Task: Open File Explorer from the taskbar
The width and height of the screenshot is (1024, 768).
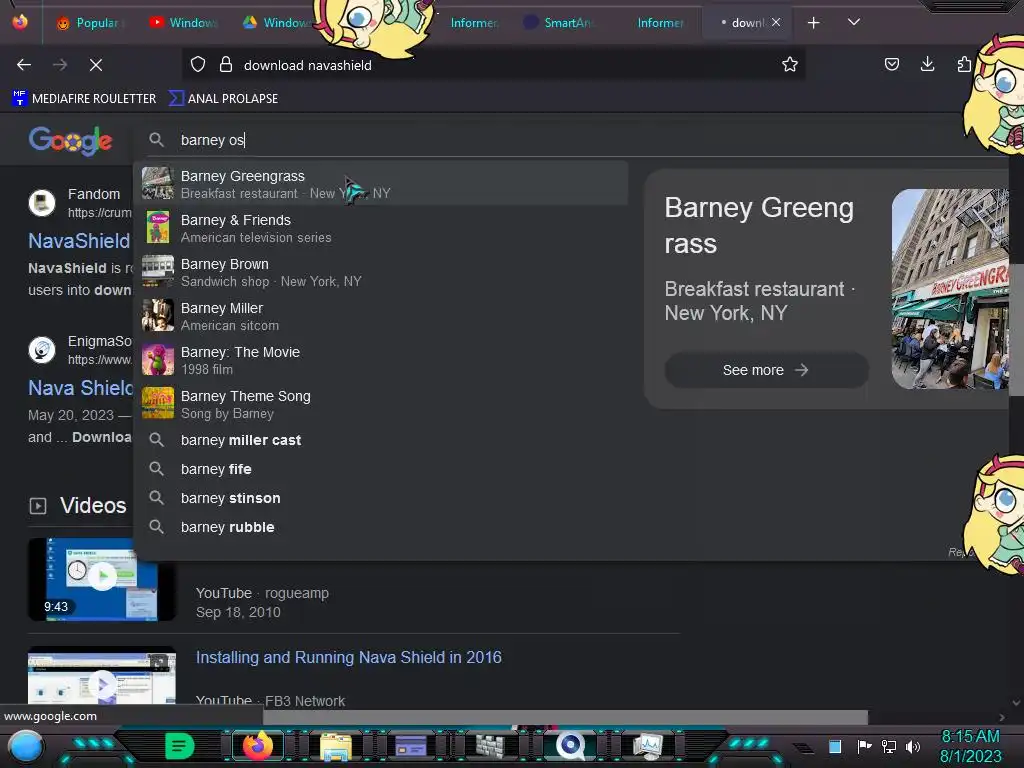Action: pyautogui.click(x=336, y=746)
